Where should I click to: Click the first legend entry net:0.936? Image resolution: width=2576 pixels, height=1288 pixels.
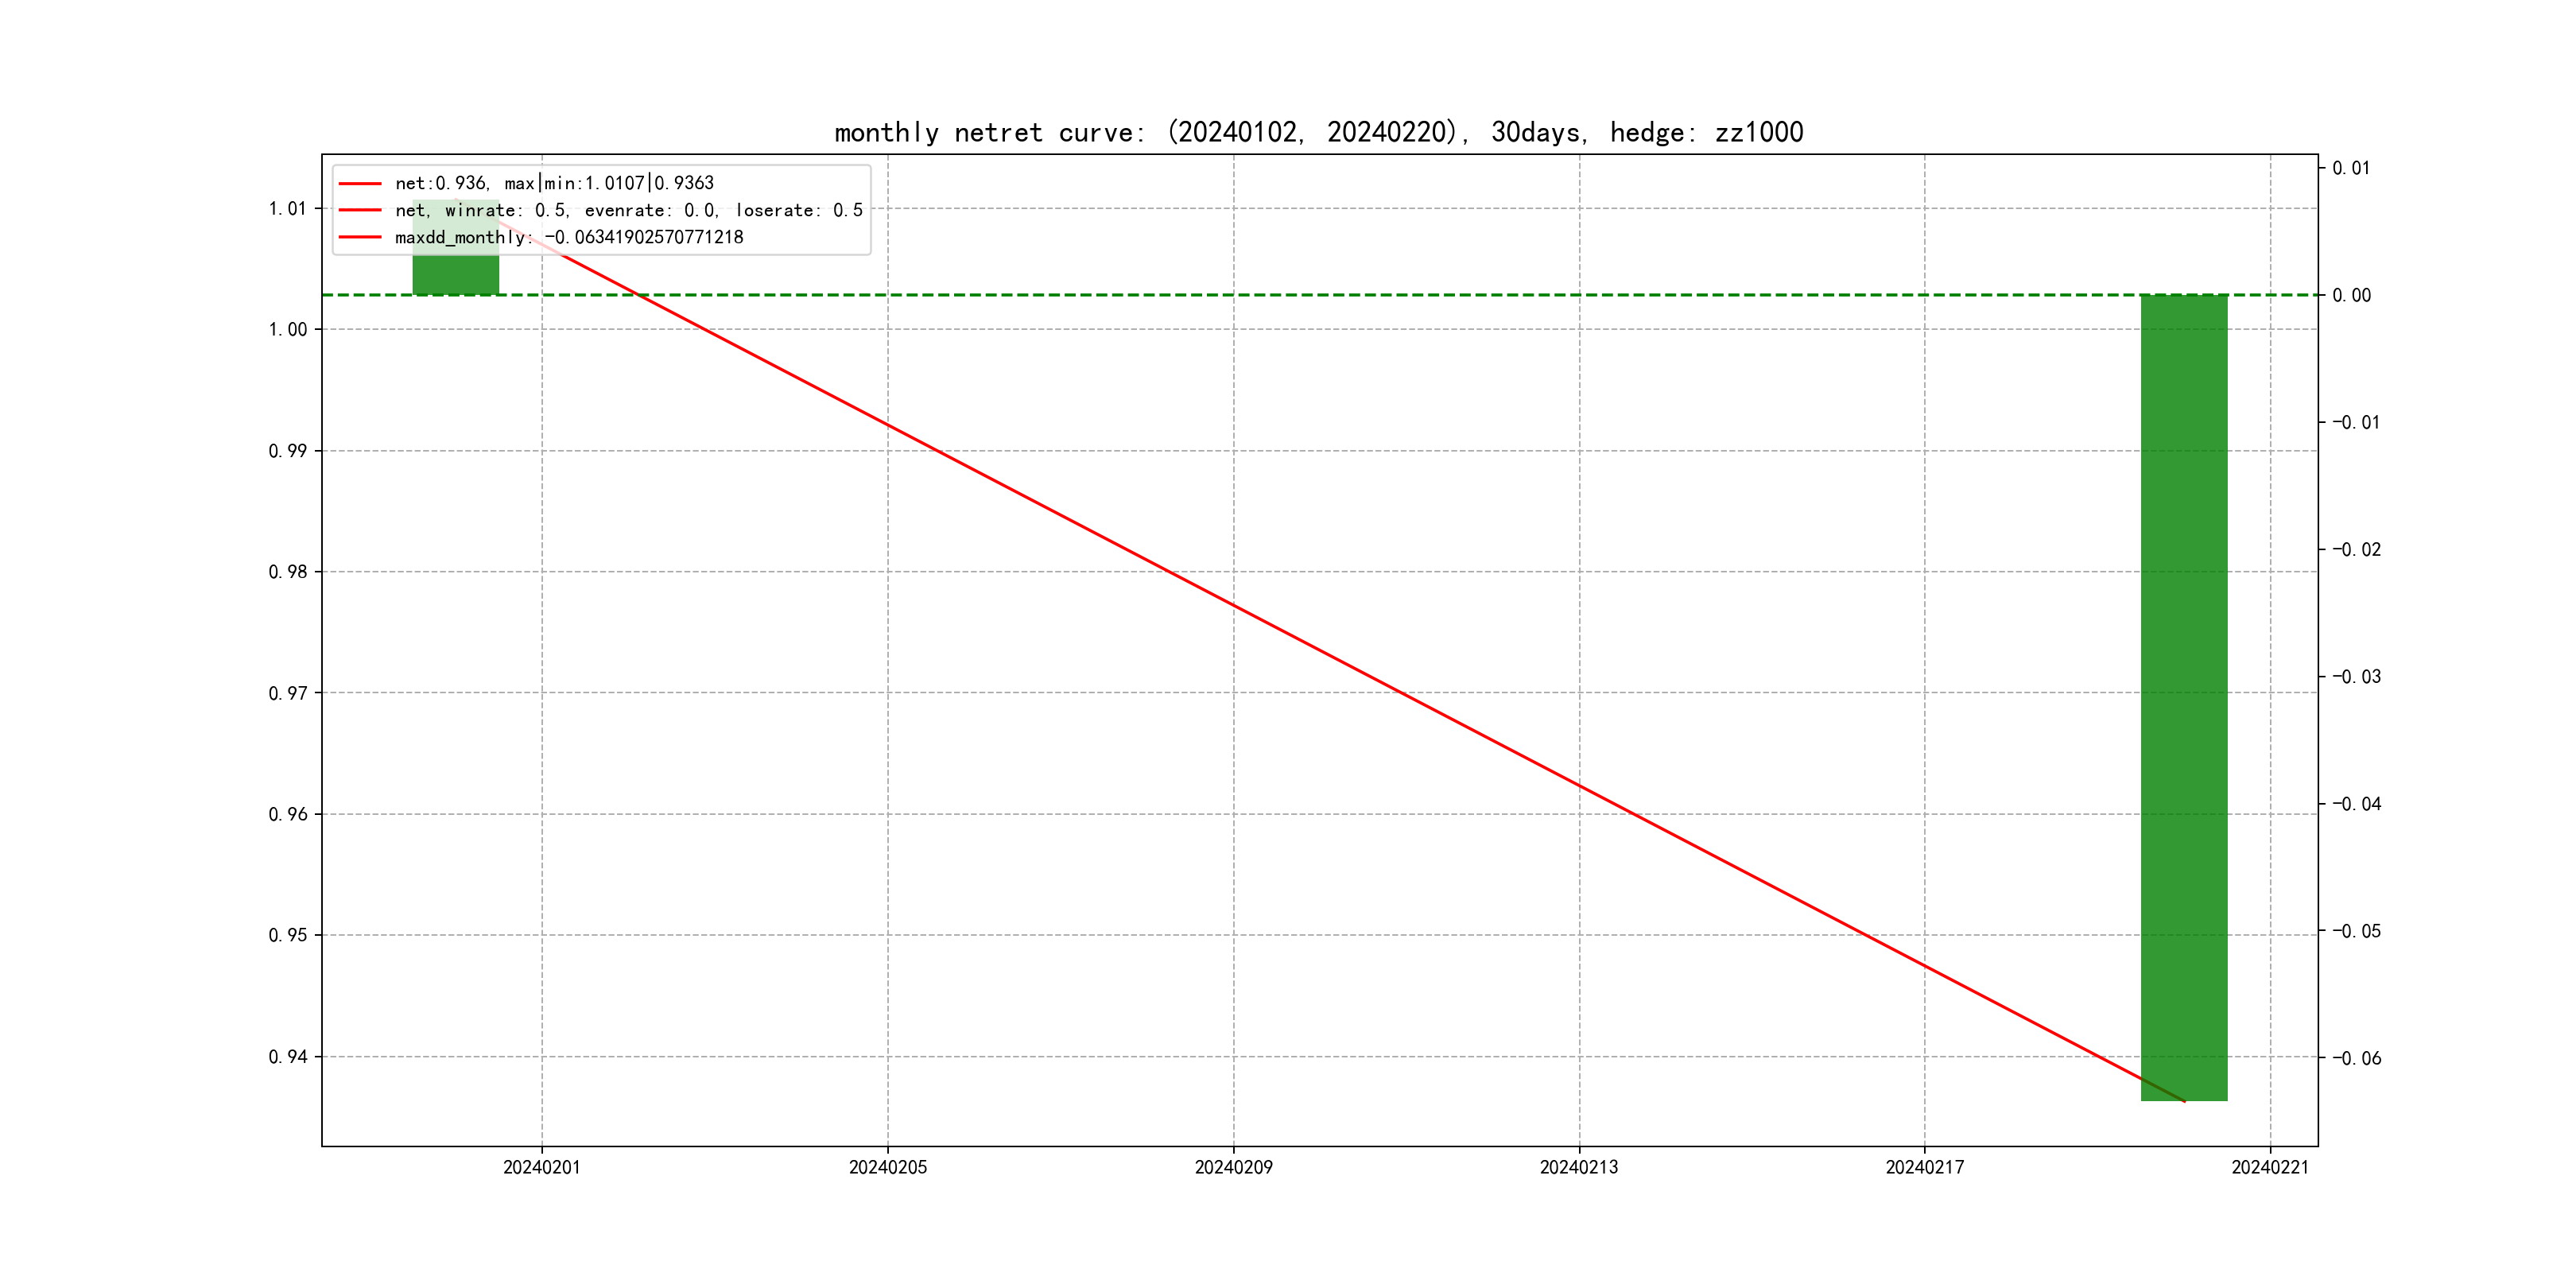554,183
